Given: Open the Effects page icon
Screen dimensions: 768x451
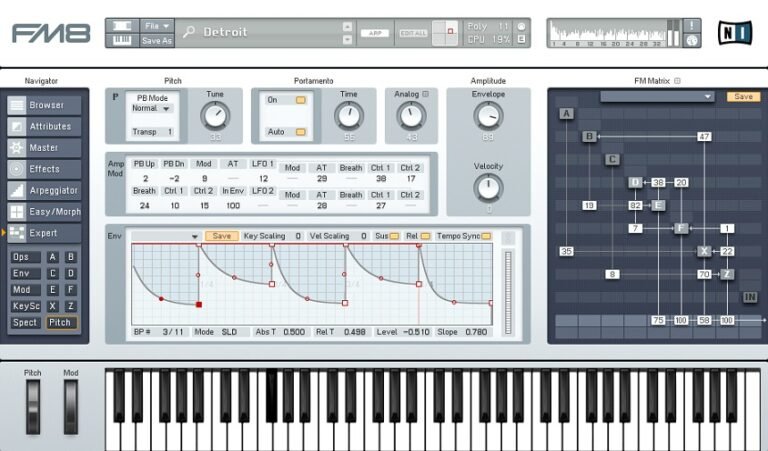Looking at the screenshot, I should click(x=17, y=169).
